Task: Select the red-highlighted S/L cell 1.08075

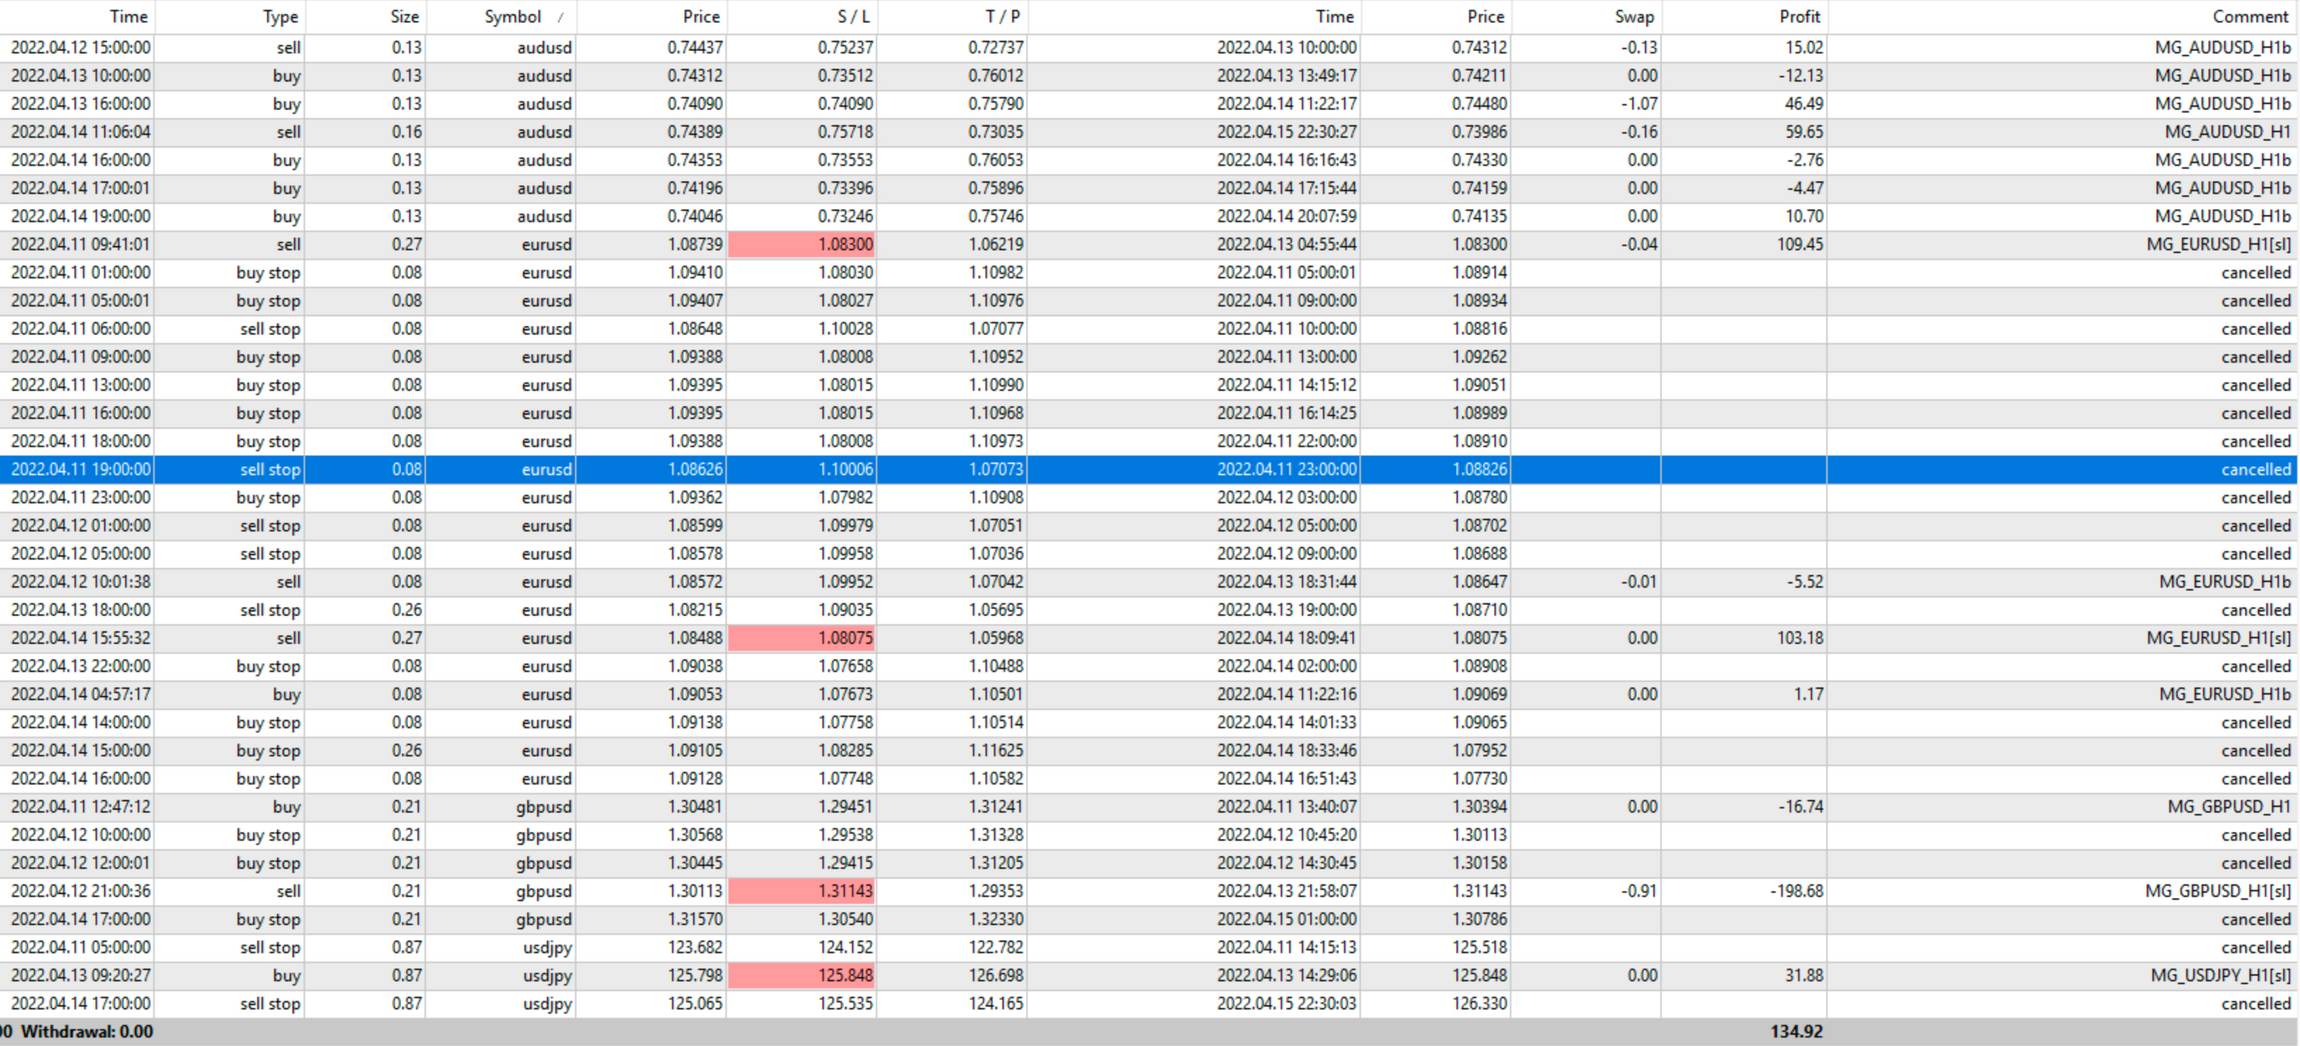Action: click(x=802, y=638)
